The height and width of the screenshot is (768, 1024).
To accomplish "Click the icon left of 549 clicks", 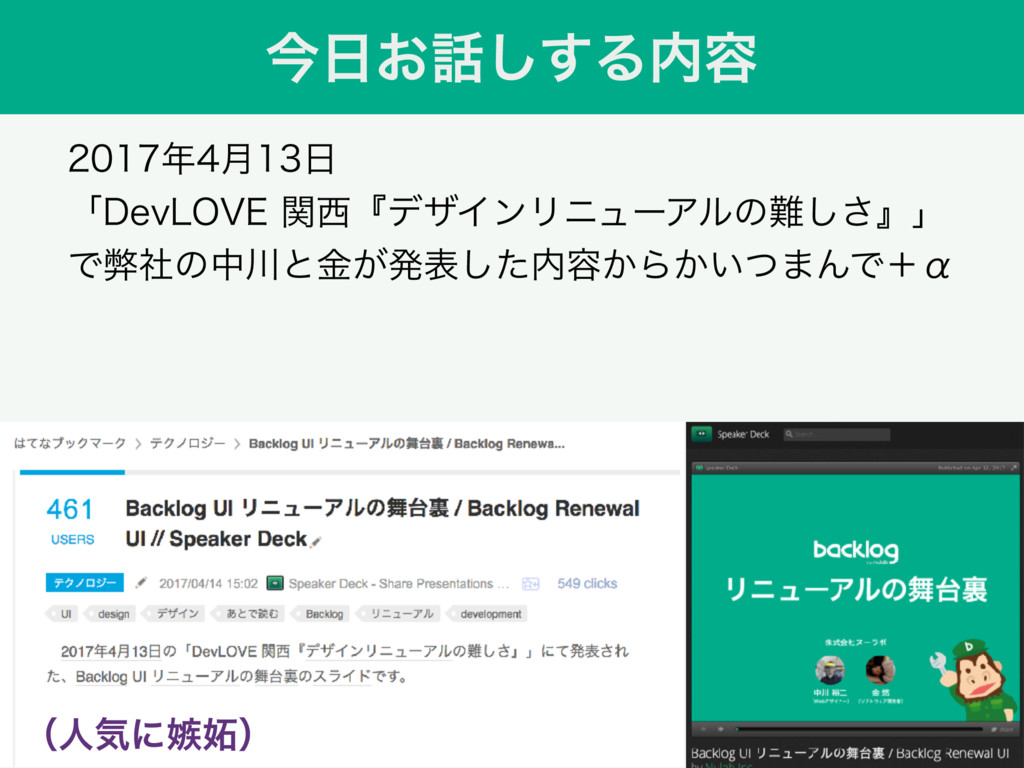I will [x=531, y=584].
